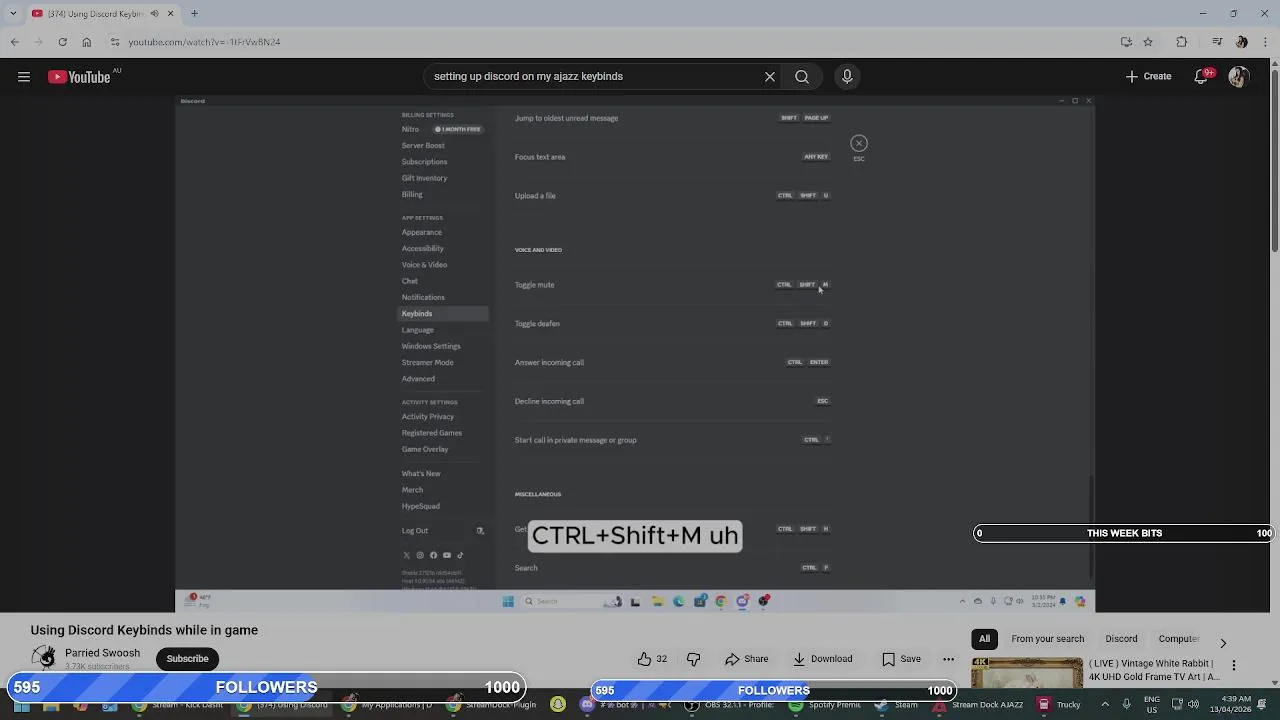Close the Using Discord Keybinds tab
The image size is (1280, 720).
click(x=170, y=14)
